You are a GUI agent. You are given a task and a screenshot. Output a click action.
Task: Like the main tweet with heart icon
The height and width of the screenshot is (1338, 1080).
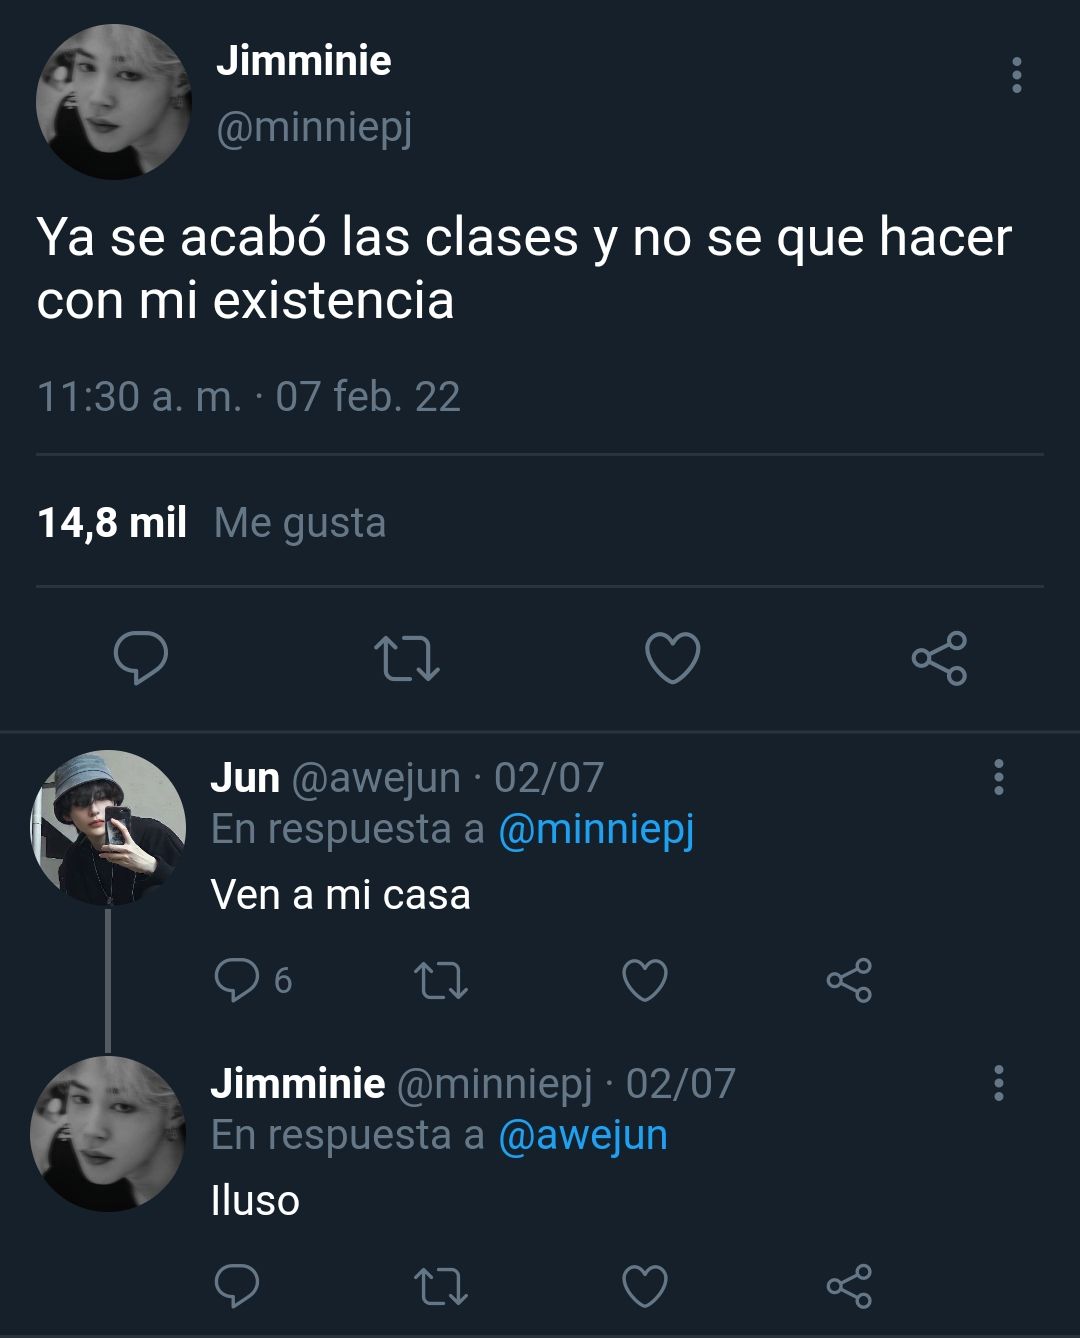tap(672, 658)
